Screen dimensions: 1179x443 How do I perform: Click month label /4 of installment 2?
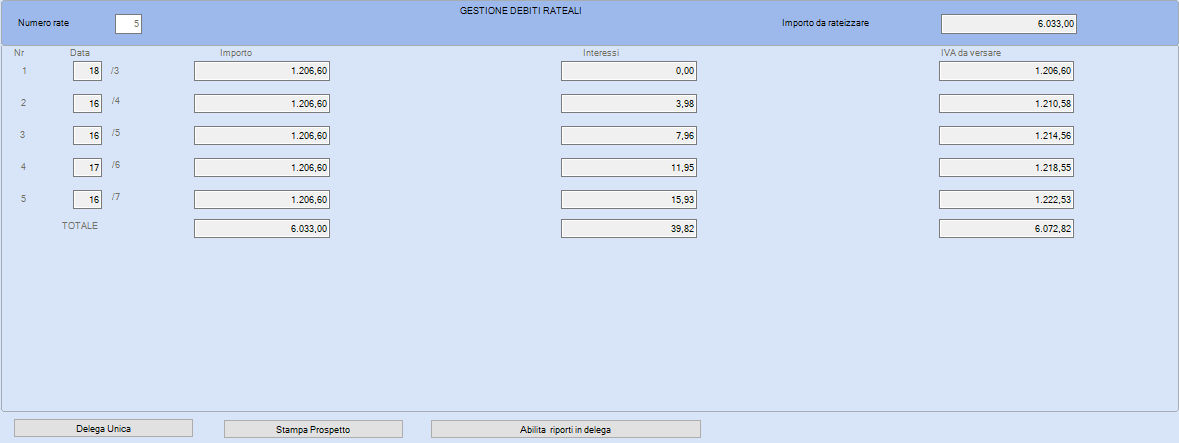(x=115, y=101)
